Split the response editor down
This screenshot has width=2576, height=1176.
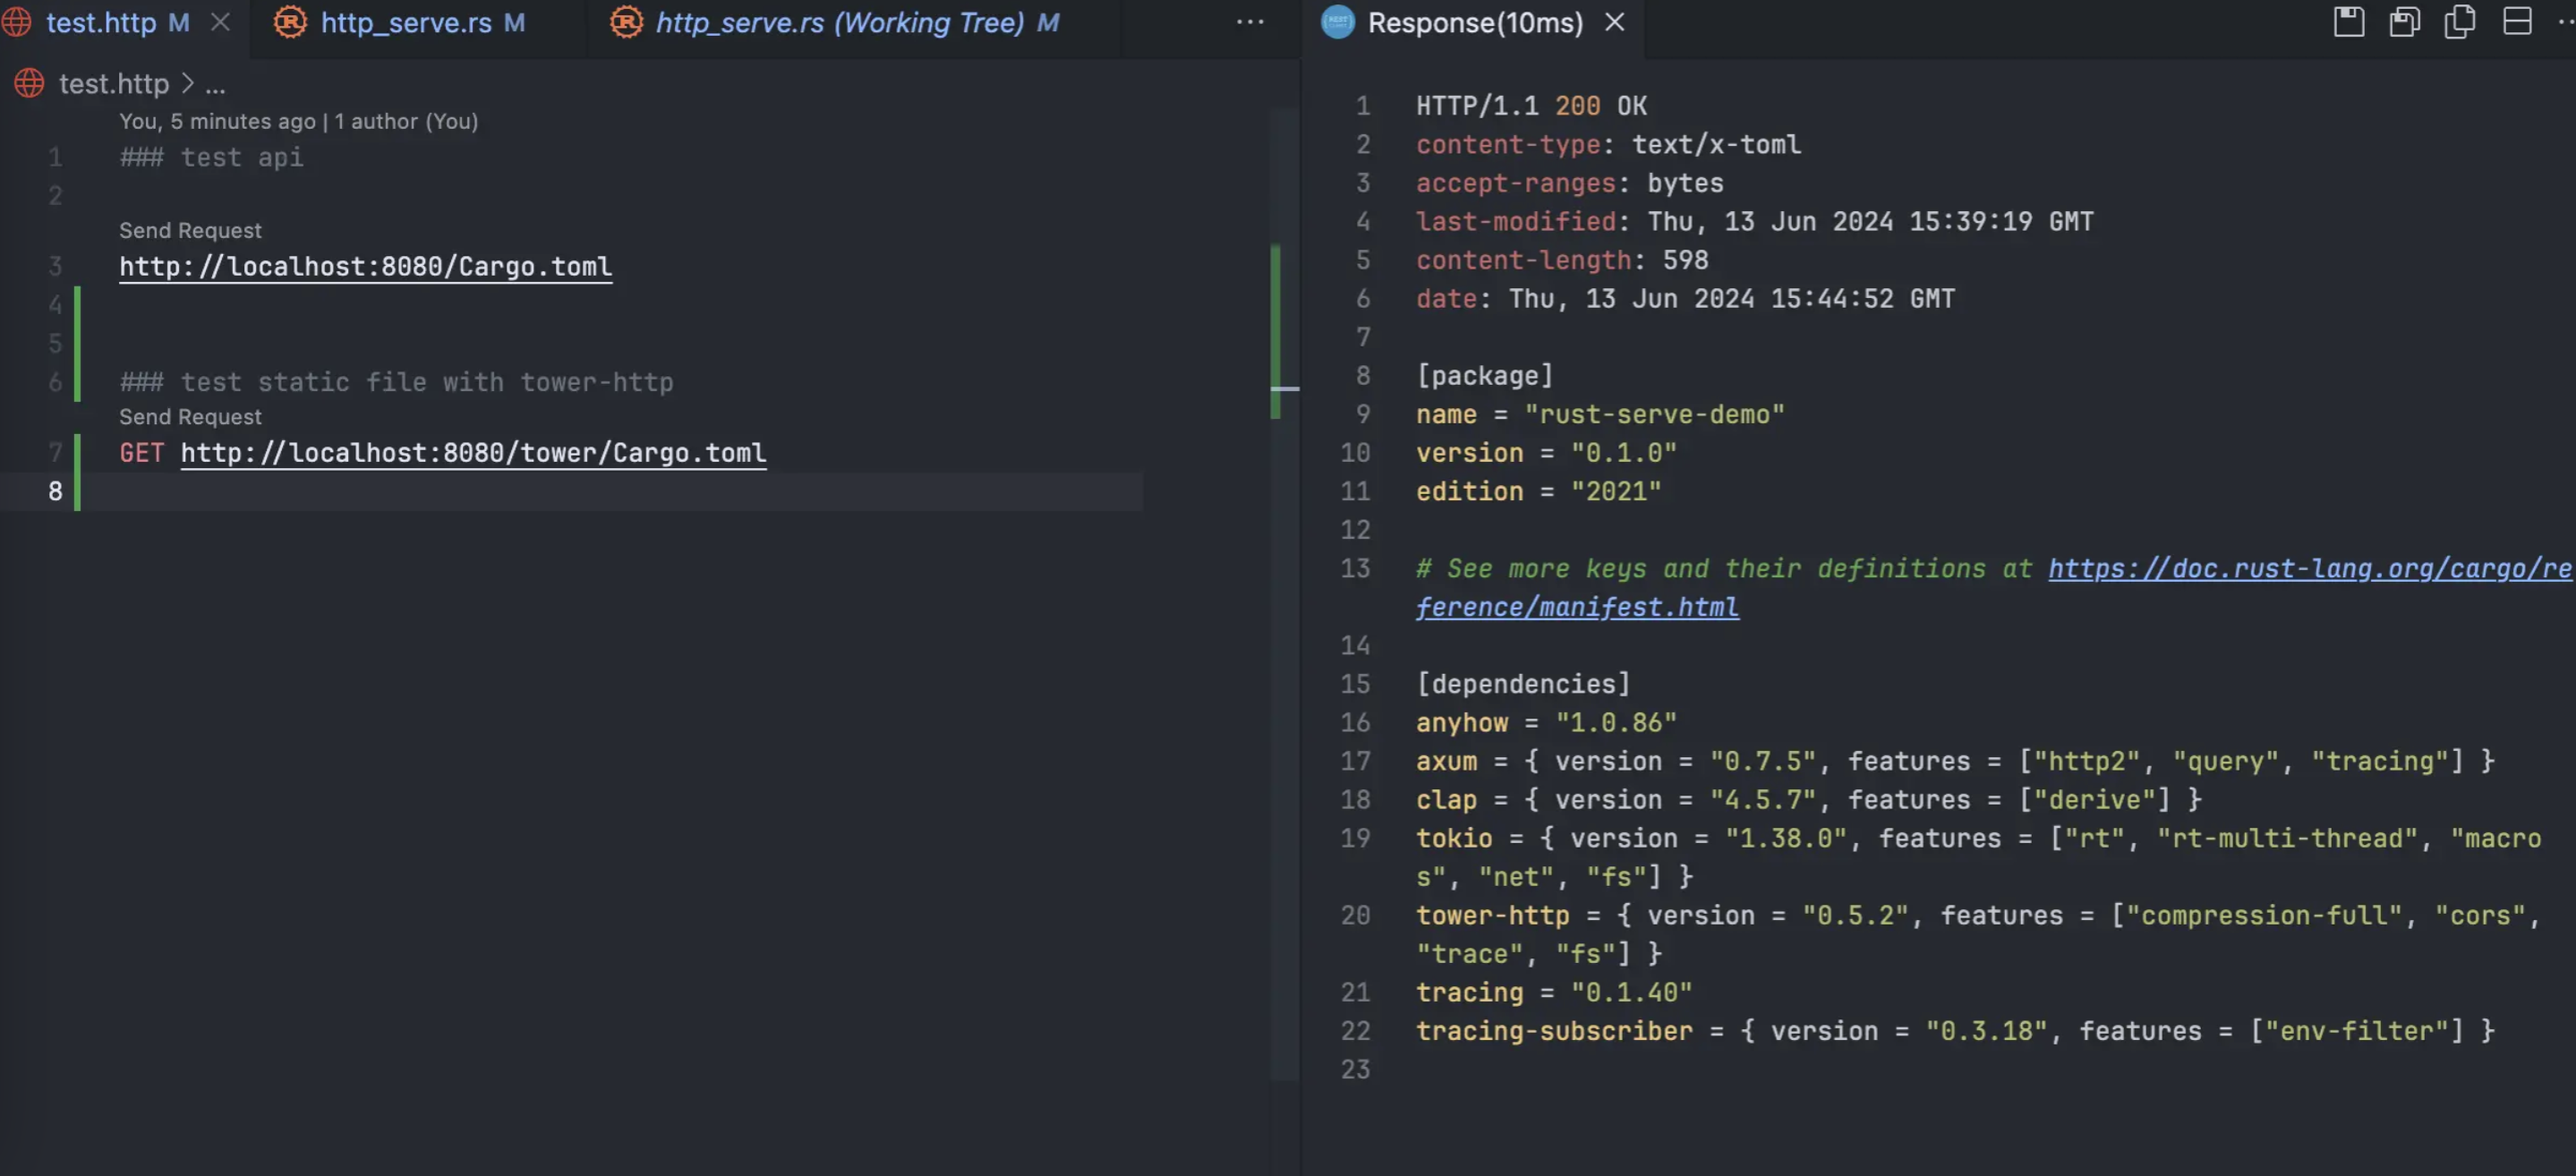click(2516, 21)
